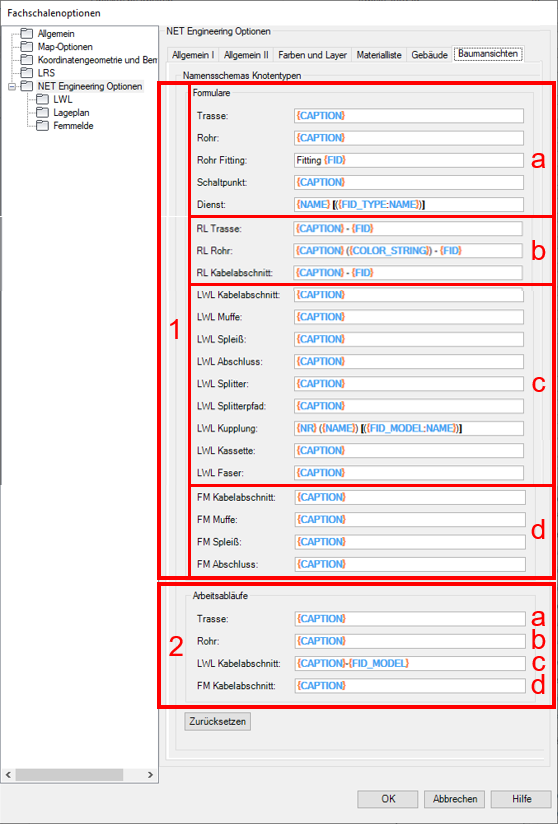
Task: Click the Rohr Fitting field
Action: (409, 160)
